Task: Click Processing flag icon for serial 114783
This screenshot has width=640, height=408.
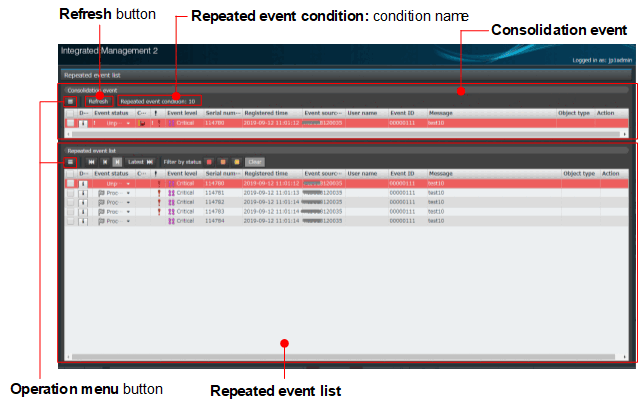Action: [x=101, y=212]
